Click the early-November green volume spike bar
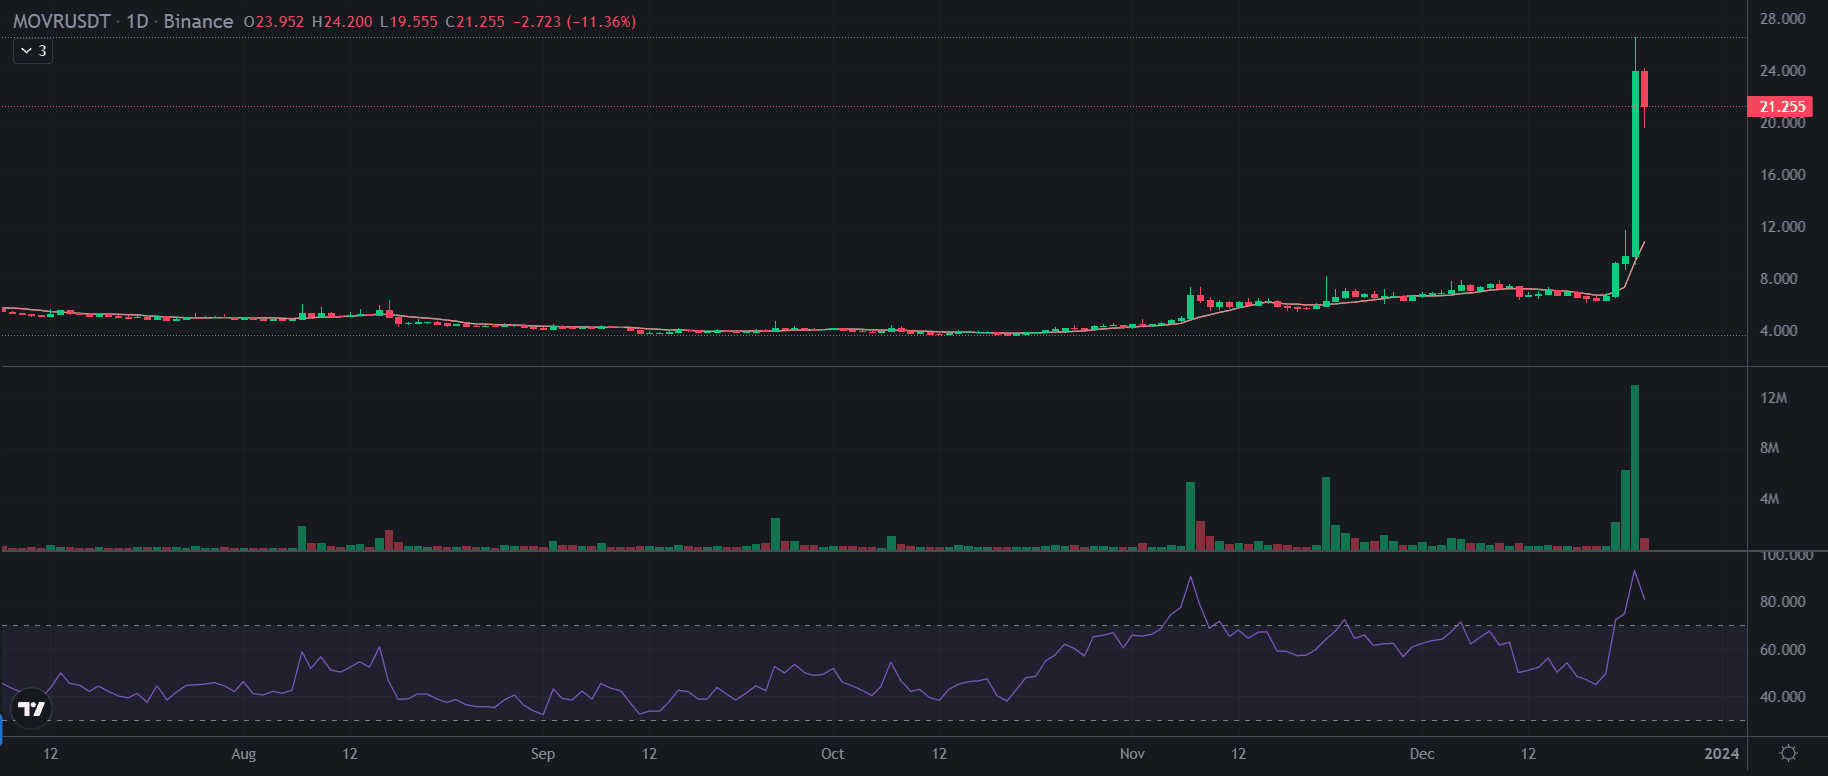The height and width of the screenshot is (776, 1828). 1190,515
